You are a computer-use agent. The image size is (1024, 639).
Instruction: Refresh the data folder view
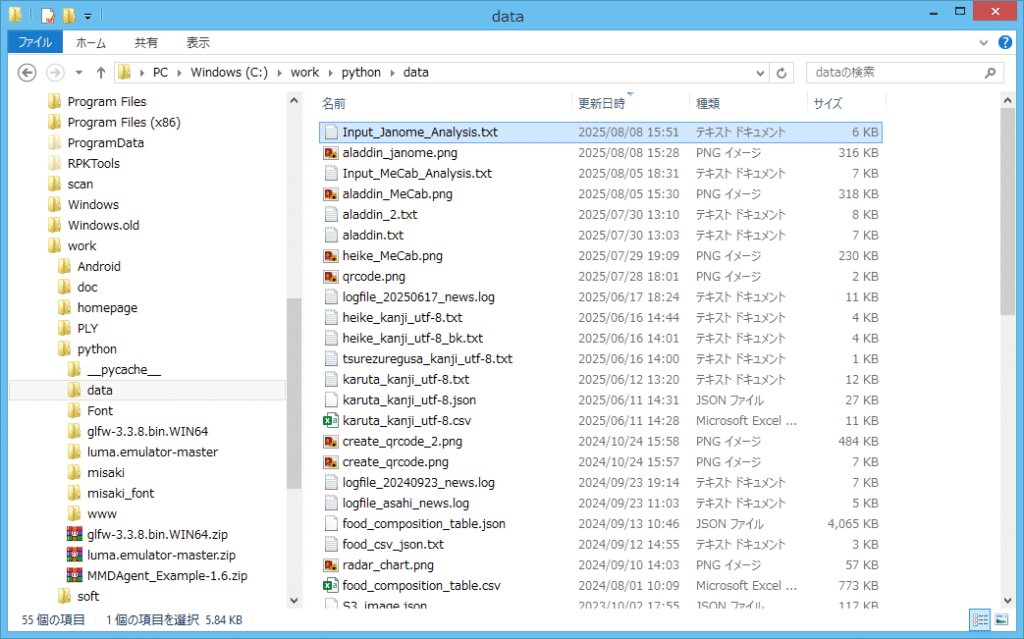pyautogui.click(x=782, y=73)
